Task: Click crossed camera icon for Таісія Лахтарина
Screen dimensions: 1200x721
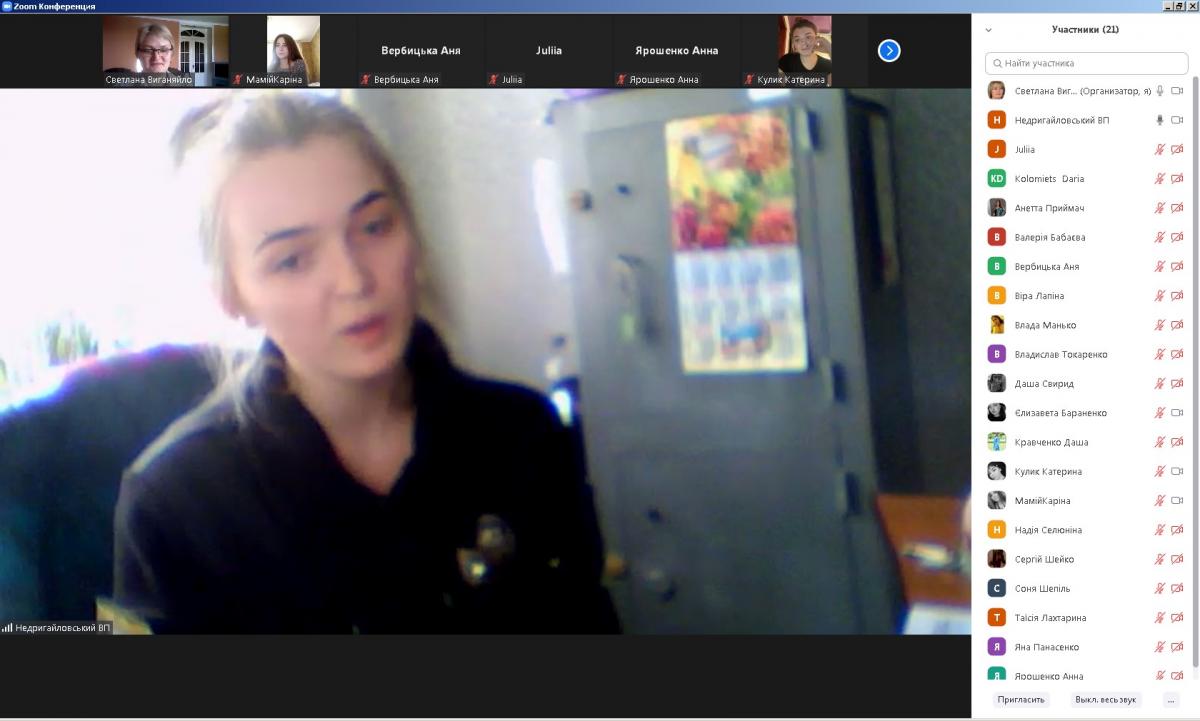Action: (x=1177, y=617)
